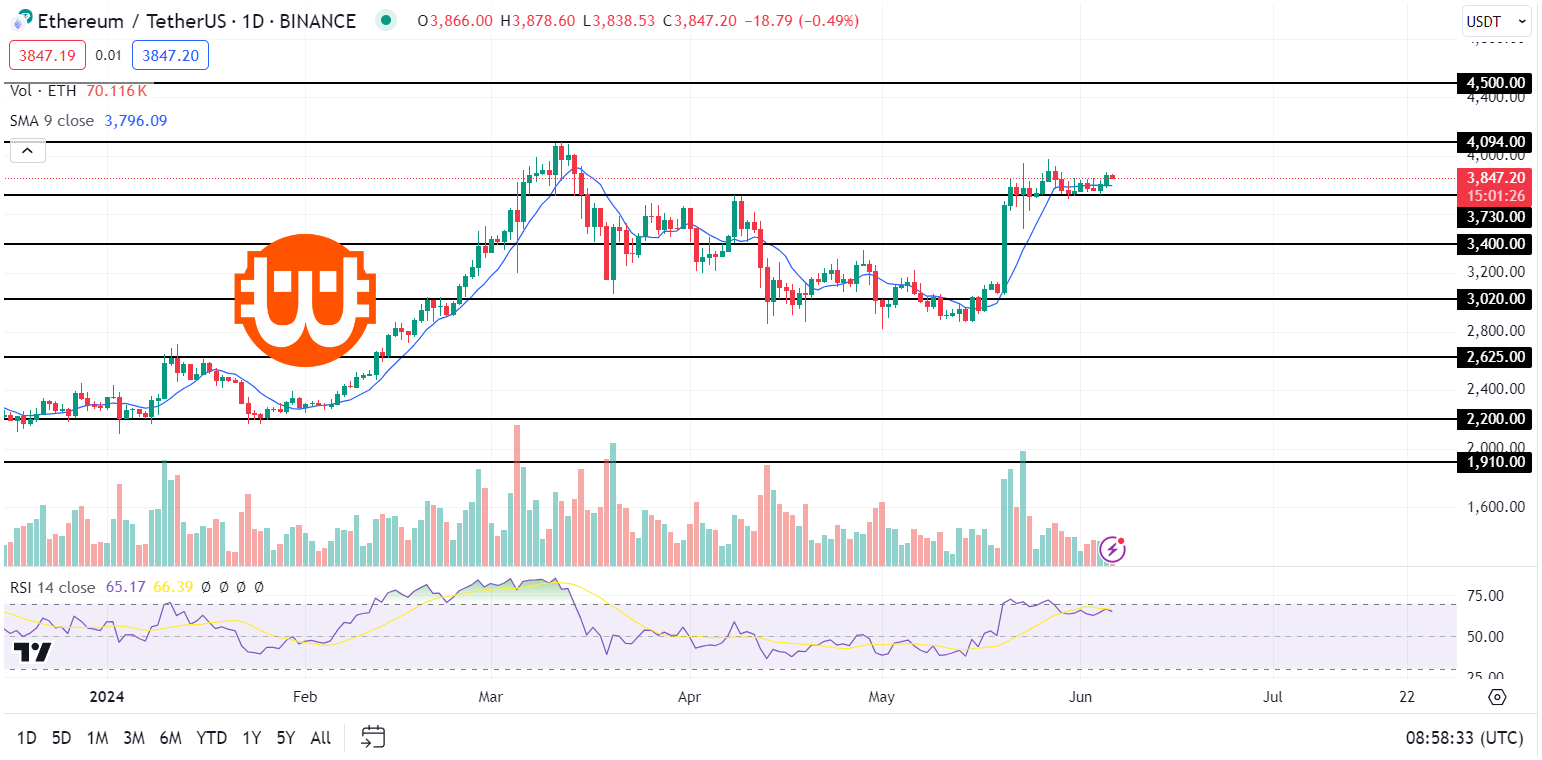1542x760 pixels.
Task: Click the 3,020.00 horizontal line price label
Action: (1494, 299)
